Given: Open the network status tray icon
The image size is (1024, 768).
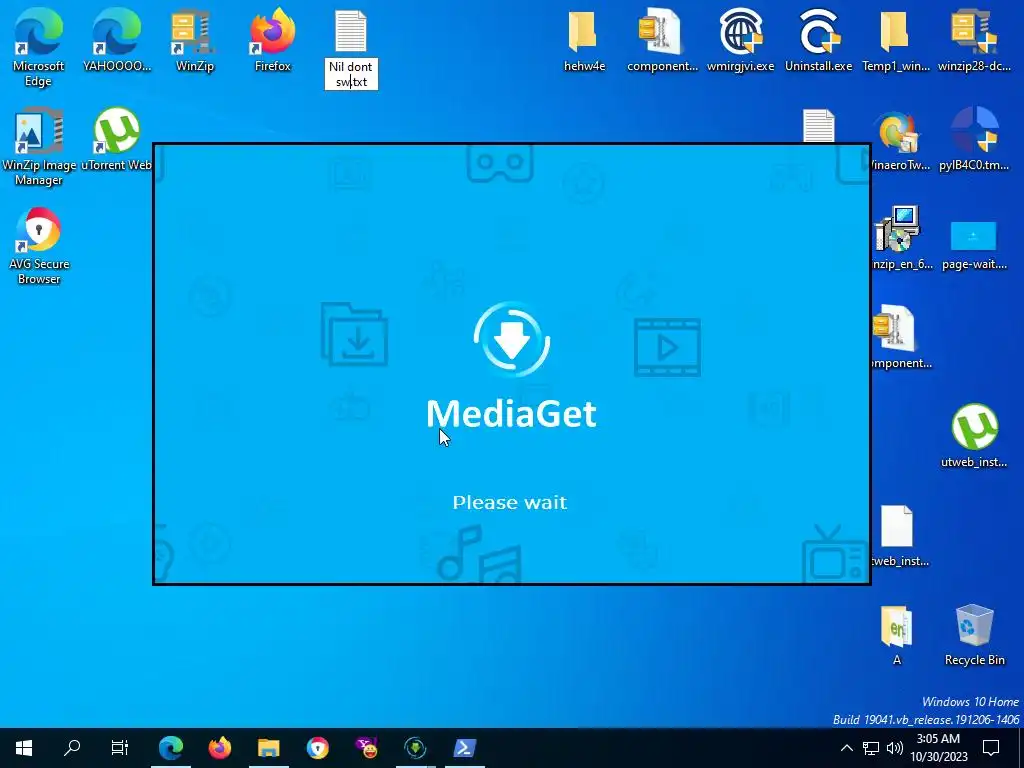Looking at the screenshot, I should coord(871,748).
